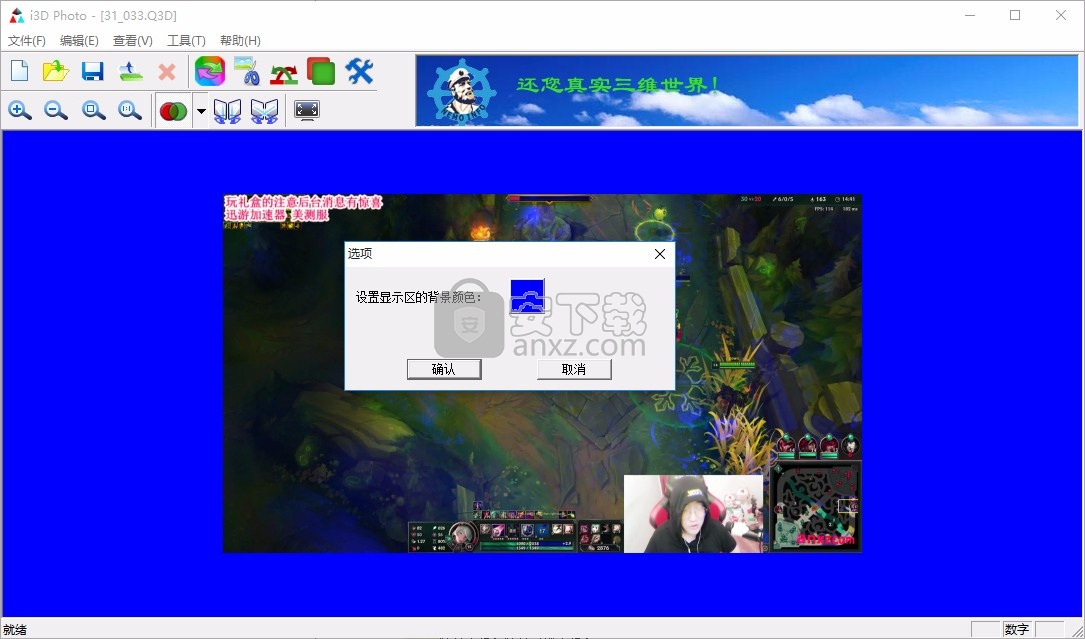Open options via the blue wrench tools icon

coord(359,71)
